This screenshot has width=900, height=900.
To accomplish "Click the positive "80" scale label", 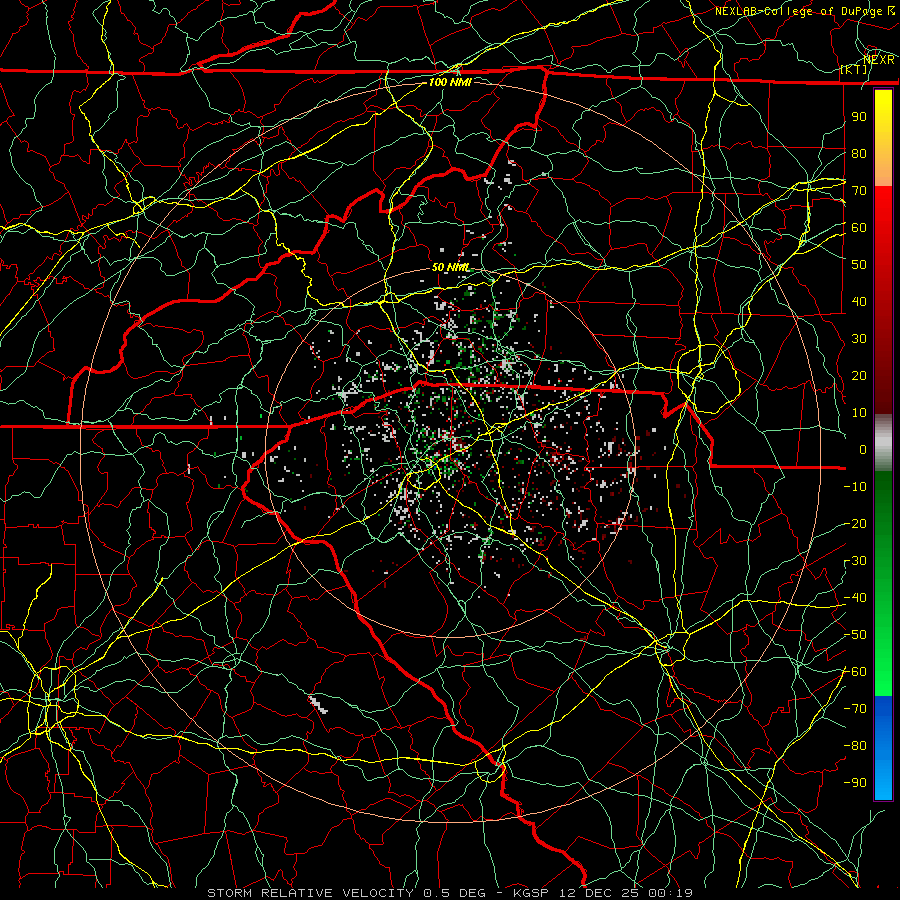I will (x=859, y=154).
